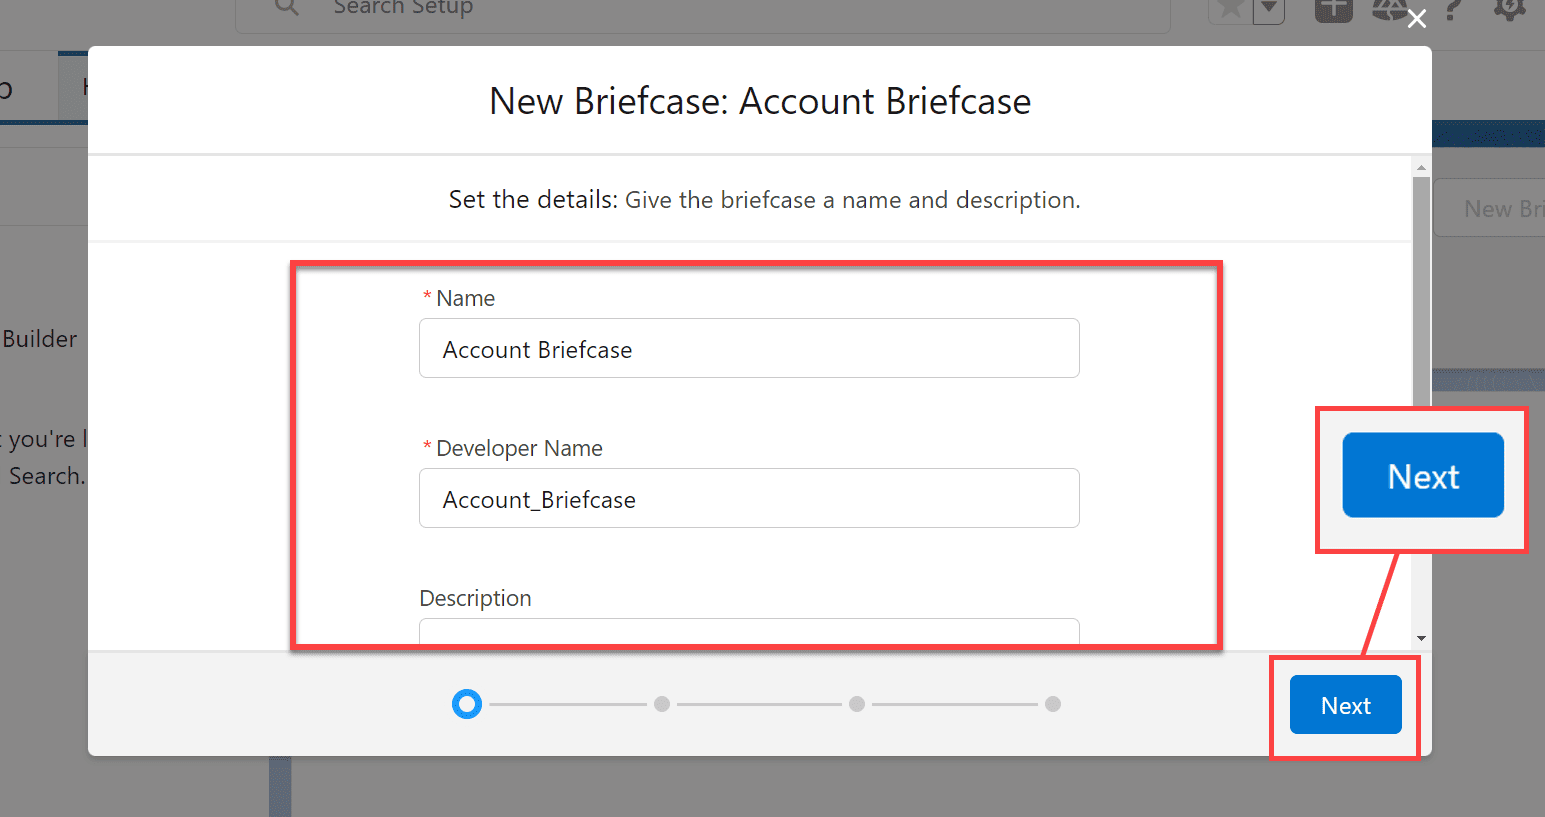
Task: Click the highlighted Next button
Action: pos(1345,705)
